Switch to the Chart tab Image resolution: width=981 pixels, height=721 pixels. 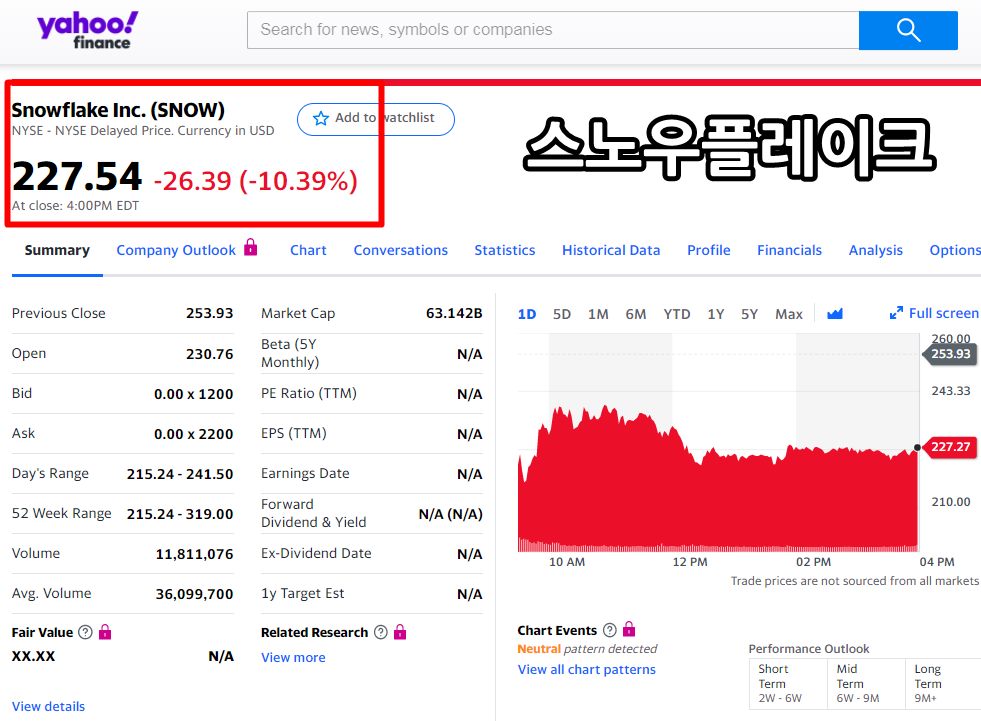pos(308,250)
